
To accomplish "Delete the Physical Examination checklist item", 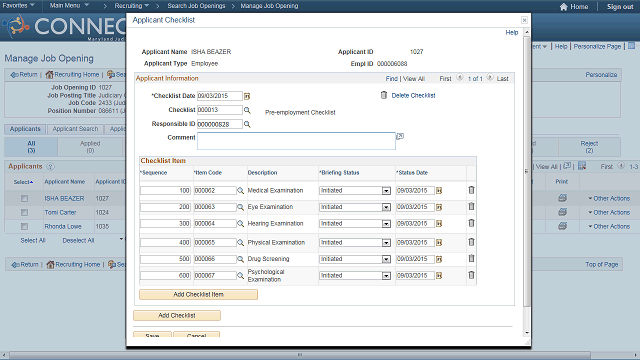I will 471,242.
